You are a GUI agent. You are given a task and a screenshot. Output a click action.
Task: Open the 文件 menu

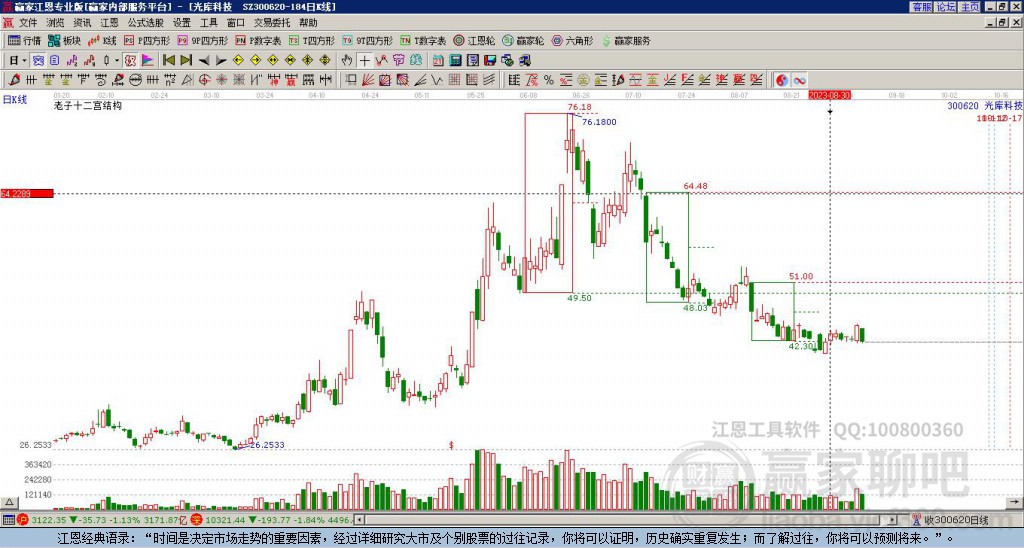[28, 23]
